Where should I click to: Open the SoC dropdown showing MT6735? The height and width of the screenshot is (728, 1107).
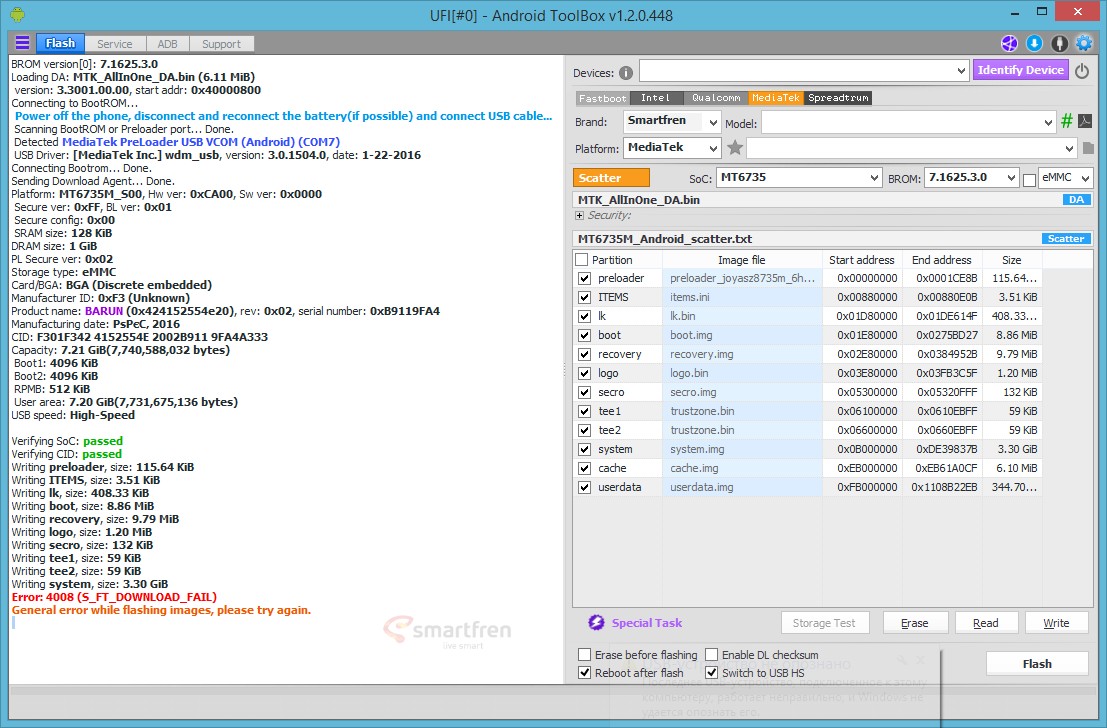[798, 178]
